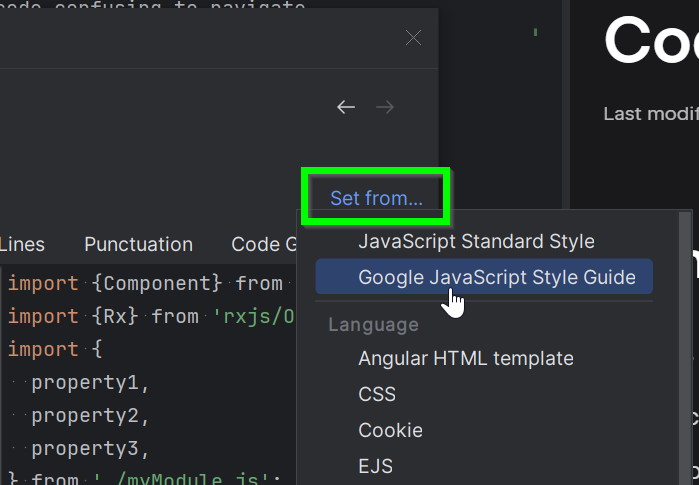
Task: Click the back arrow icon
Action: (346, 107)
